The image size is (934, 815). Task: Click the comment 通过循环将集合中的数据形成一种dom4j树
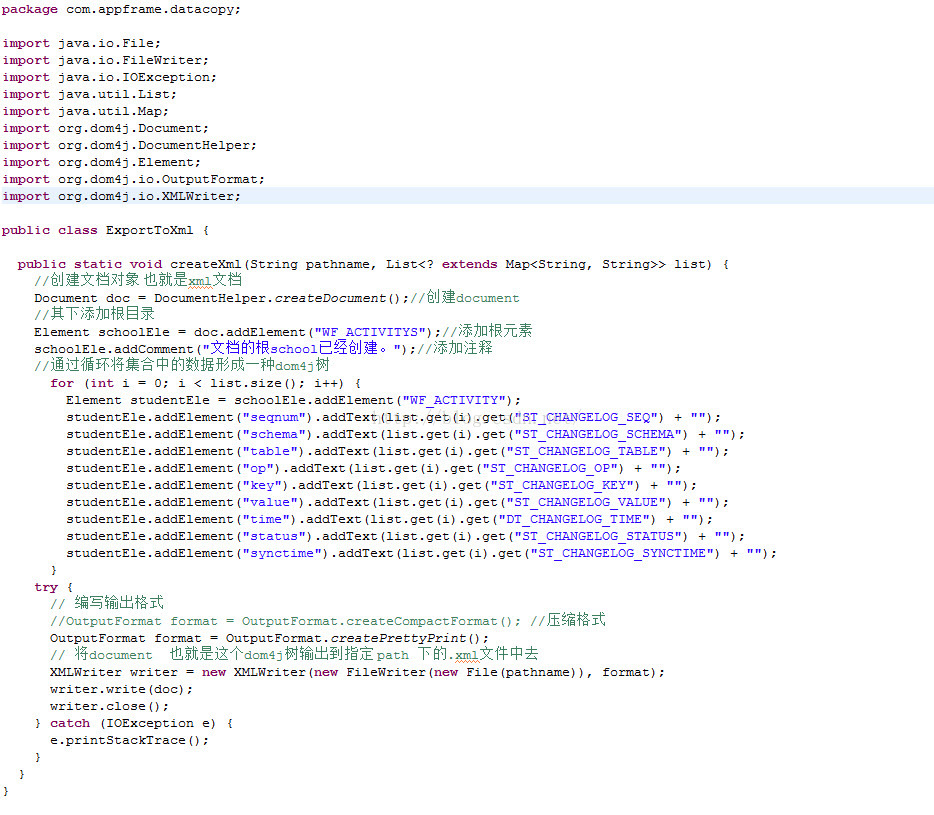(x=182, y=365)
